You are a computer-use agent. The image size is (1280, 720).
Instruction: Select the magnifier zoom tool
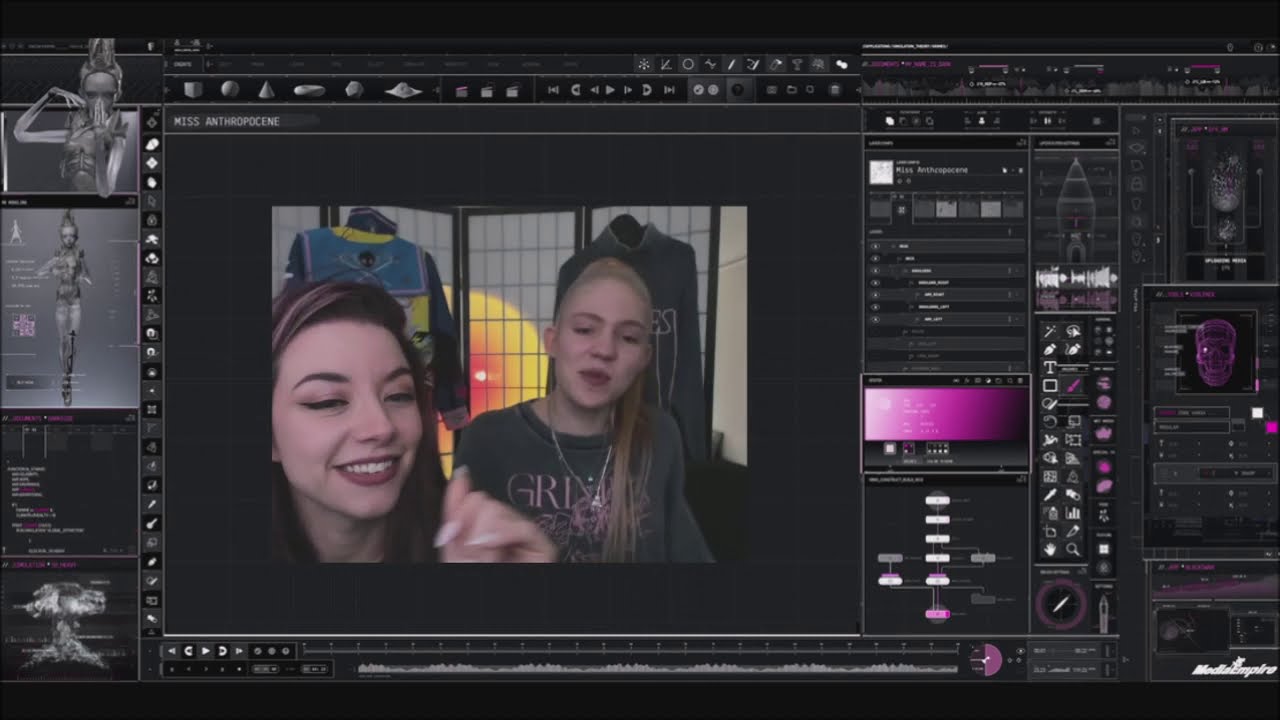point(1073,549)
